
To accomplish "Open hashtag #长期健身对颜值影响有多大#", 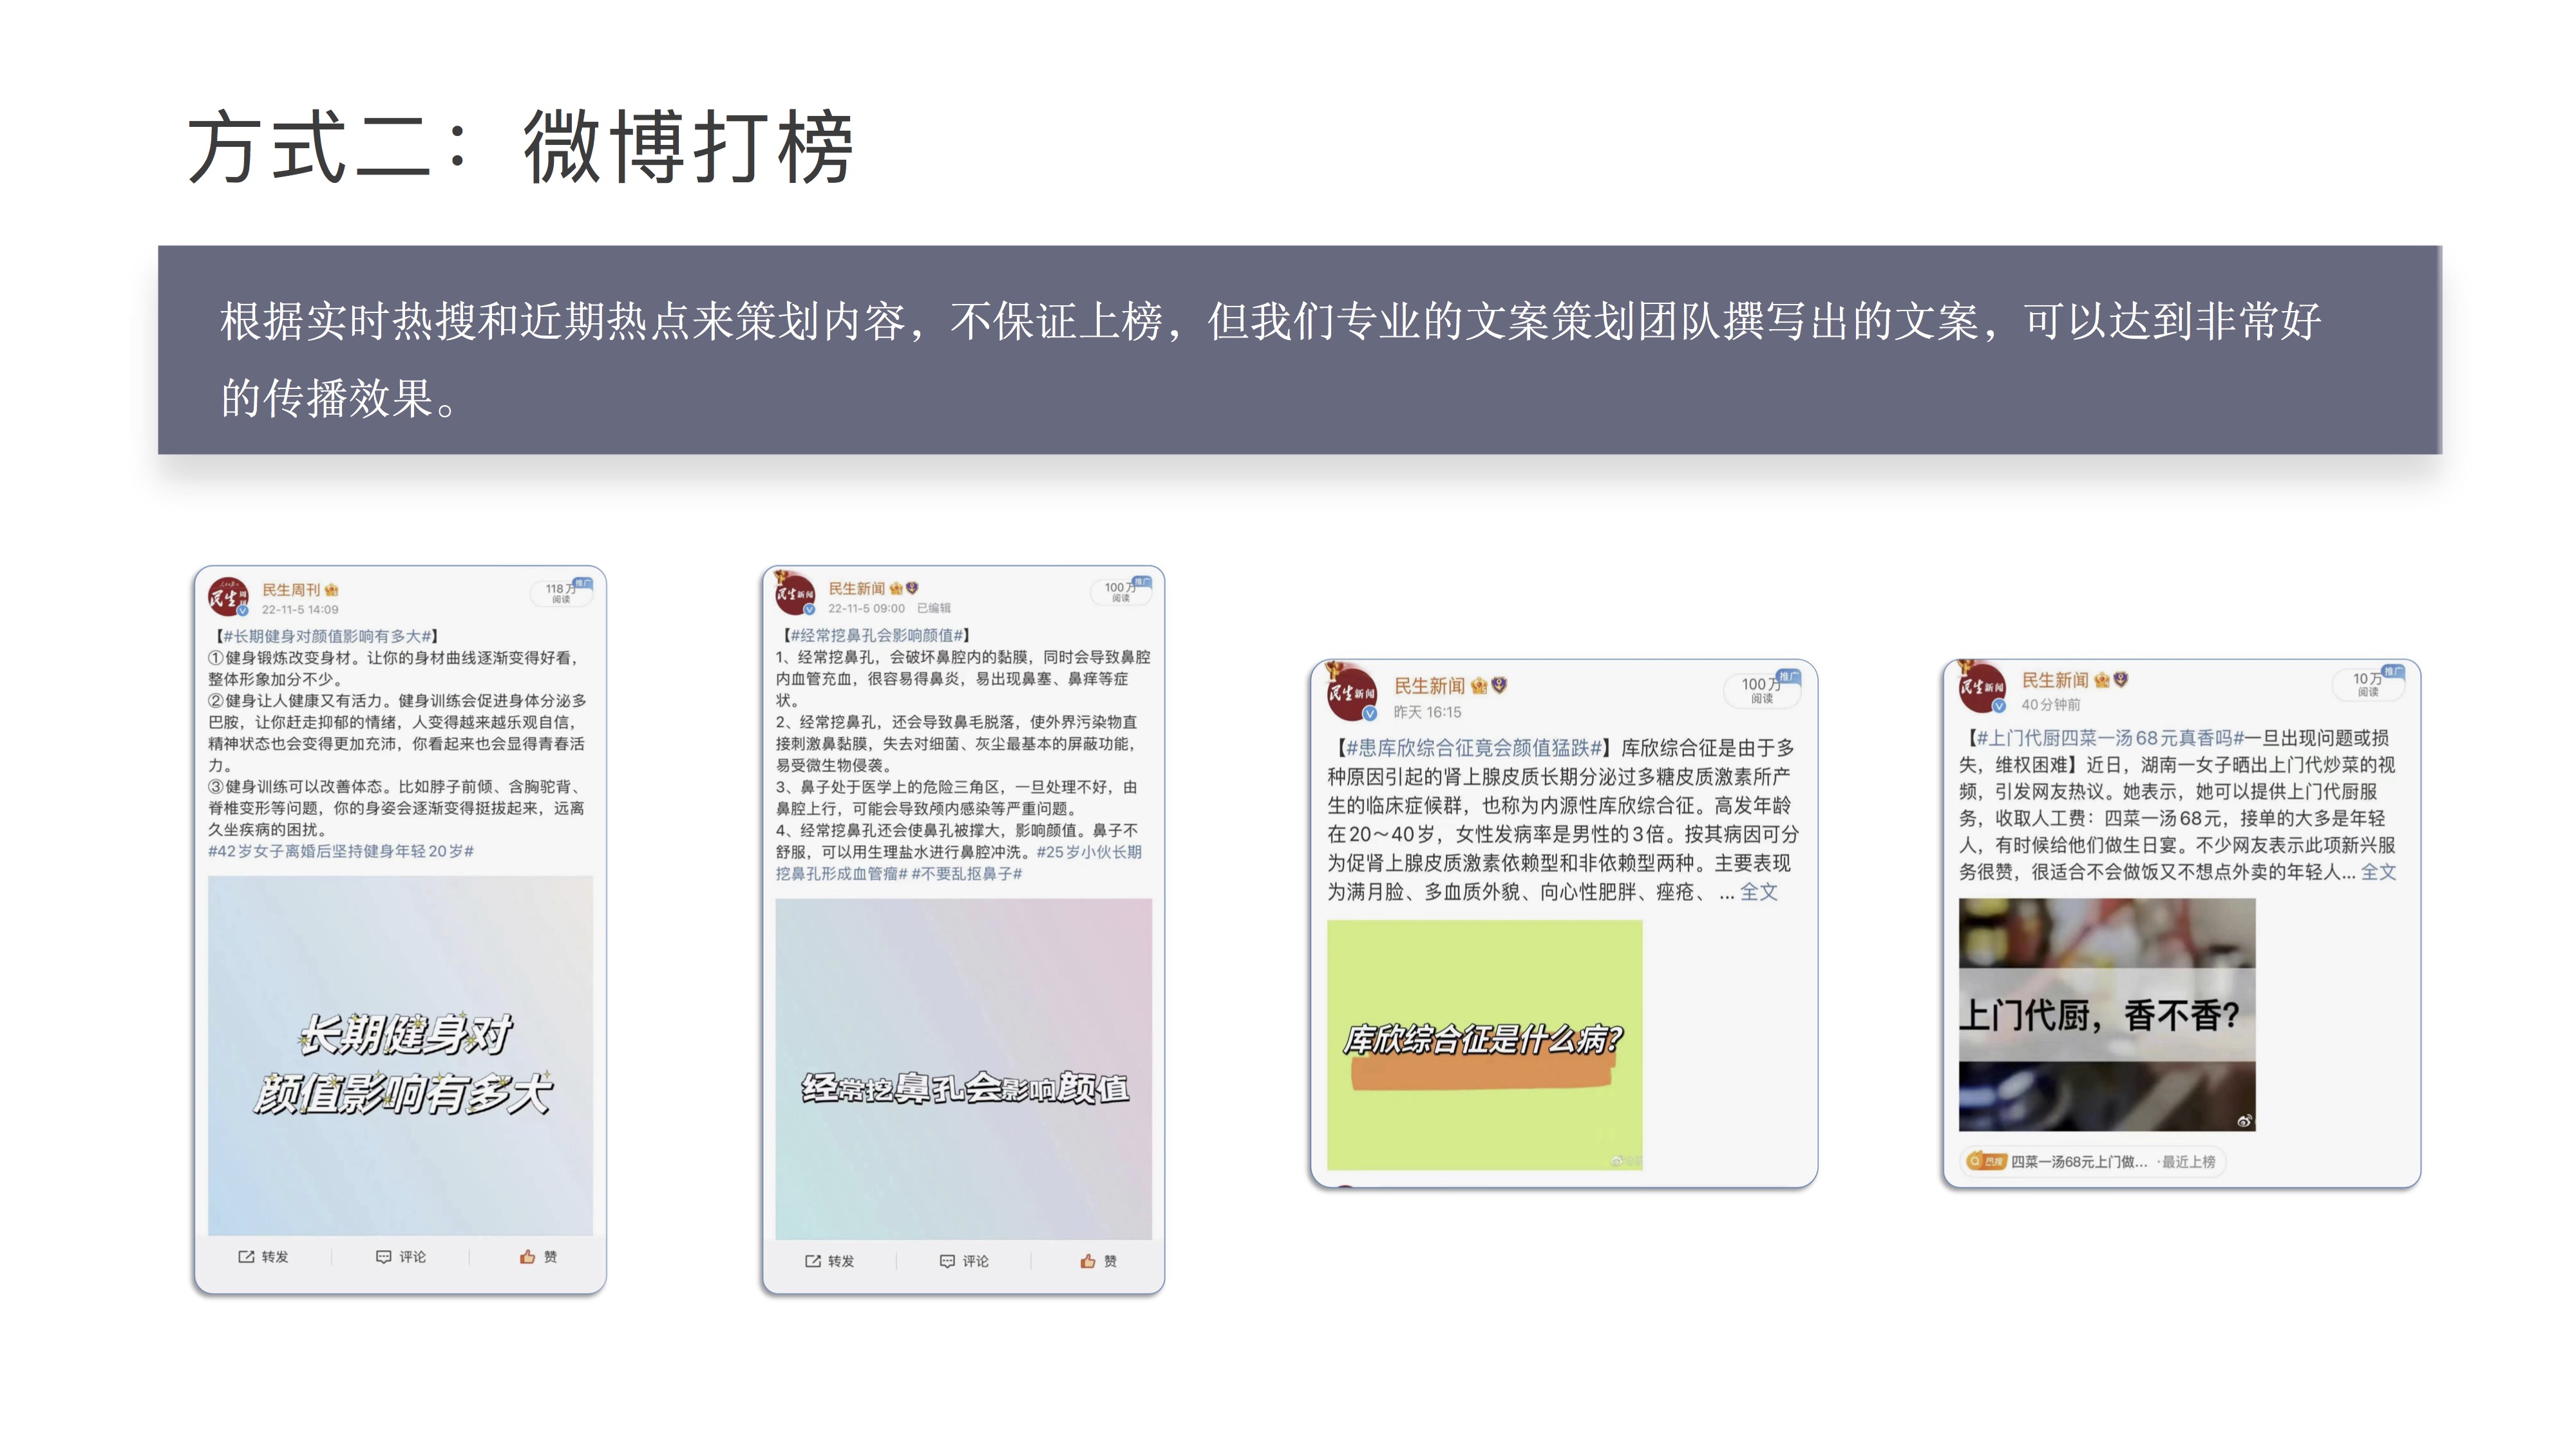I will [x=327, y=636].
